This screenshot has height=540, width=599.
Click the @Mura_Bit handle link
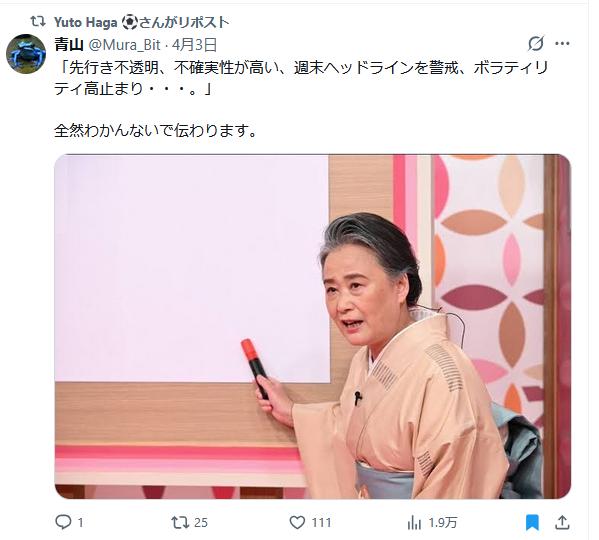125,45
